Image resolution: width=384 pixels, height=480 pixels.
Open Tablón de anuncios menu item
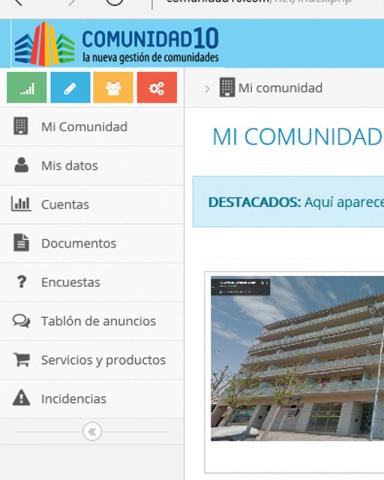(92, 321)
